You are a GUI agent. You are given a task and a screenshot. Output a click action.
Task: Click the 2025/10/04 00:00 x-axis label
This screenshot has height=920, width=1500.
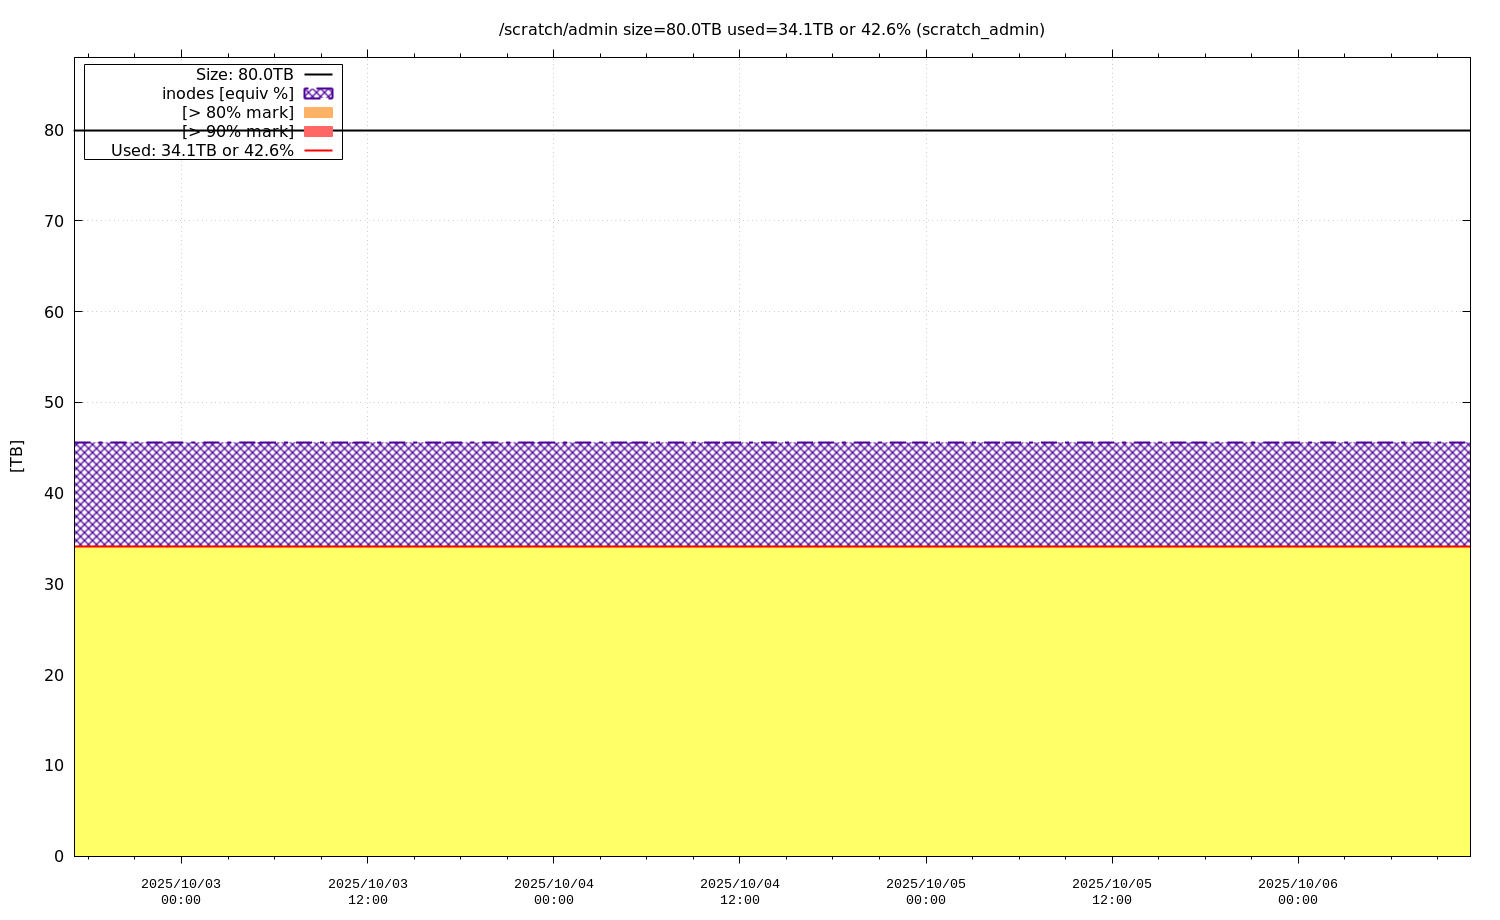tap(553, 891)
